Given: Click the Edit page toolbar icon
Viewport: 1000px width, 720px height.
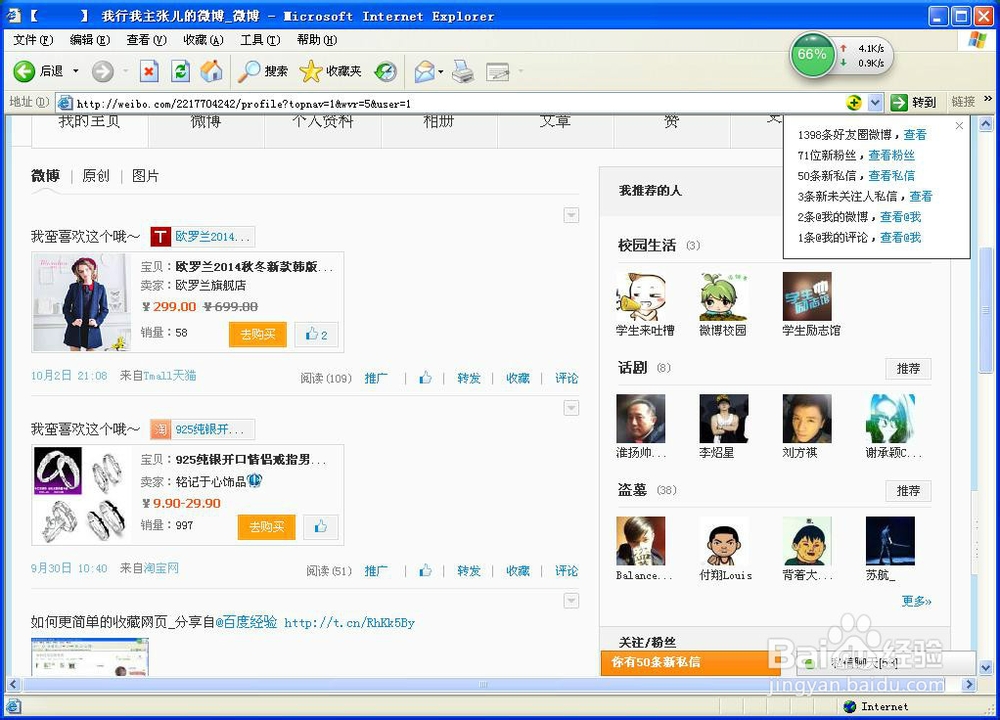Looking at the screenshot, I should click(497, 71).
